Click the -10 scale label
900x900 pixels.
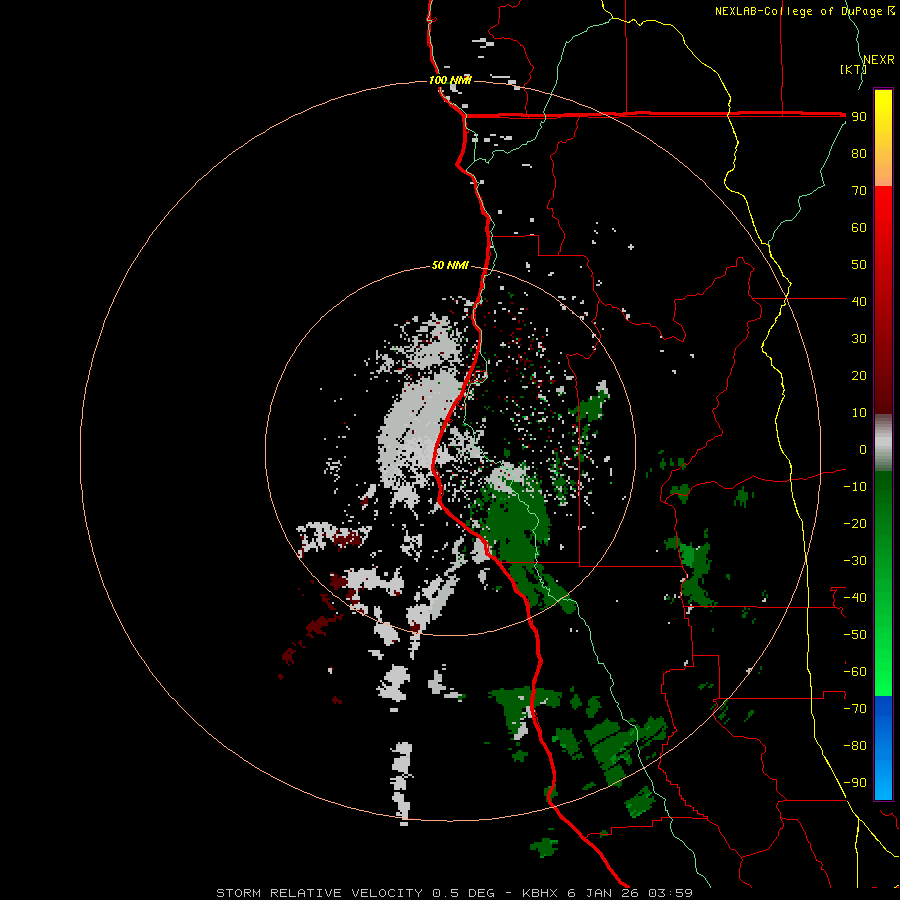(855, 487)
